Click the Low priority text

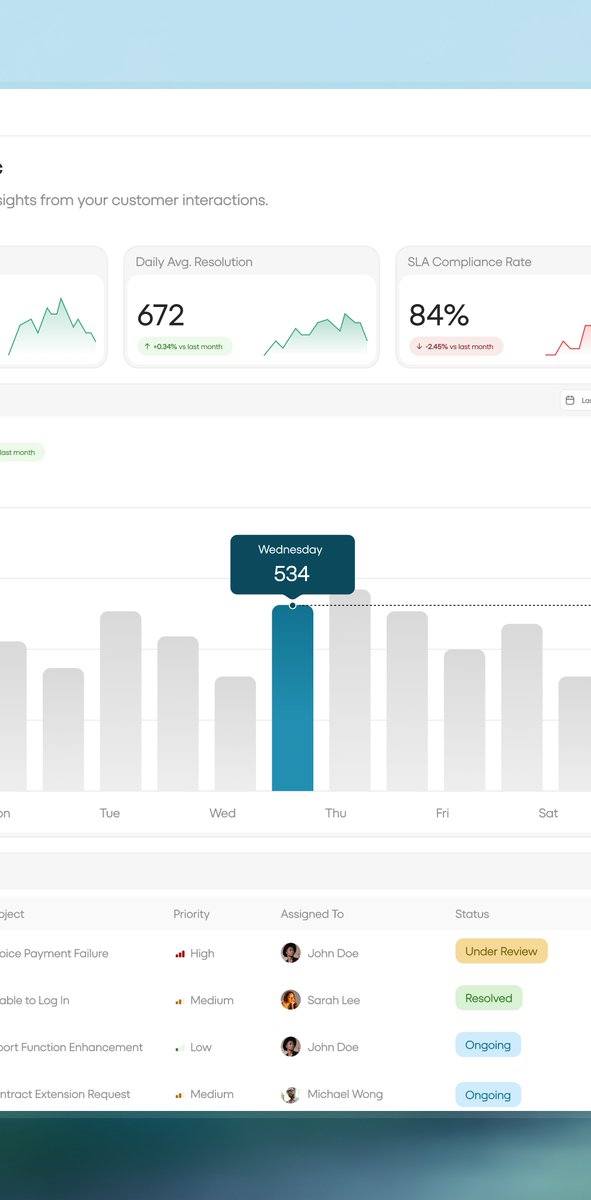click(x=201, y=1048)
